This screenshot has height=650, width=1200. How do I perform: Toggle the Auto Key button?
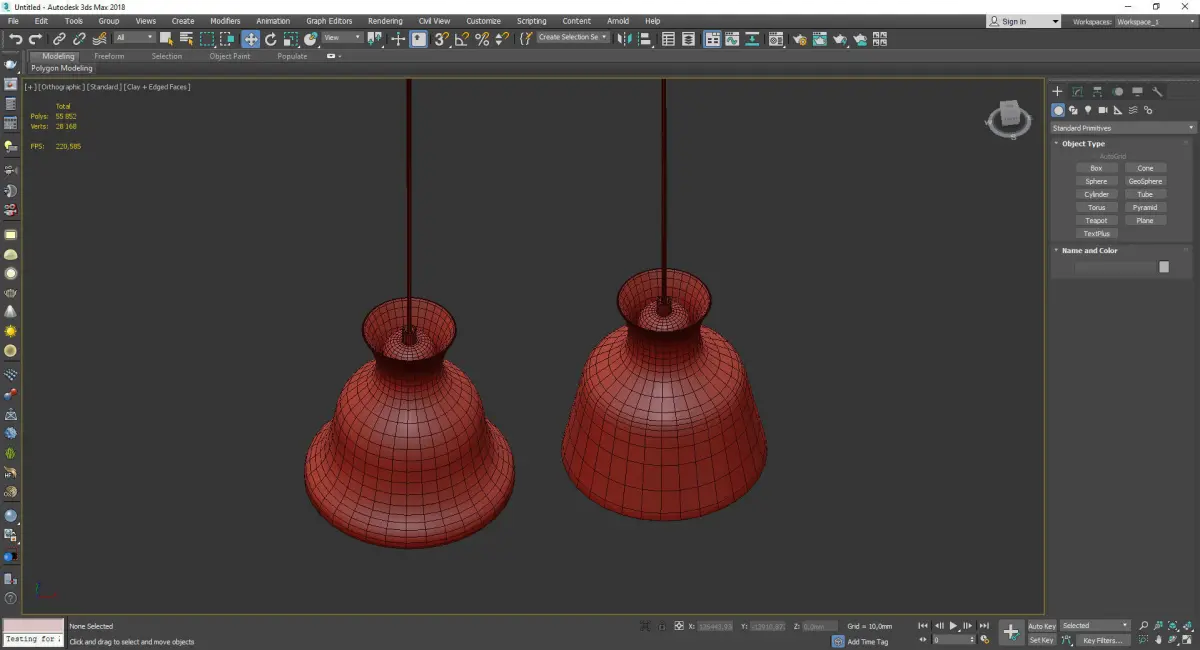click(1041, 626)
